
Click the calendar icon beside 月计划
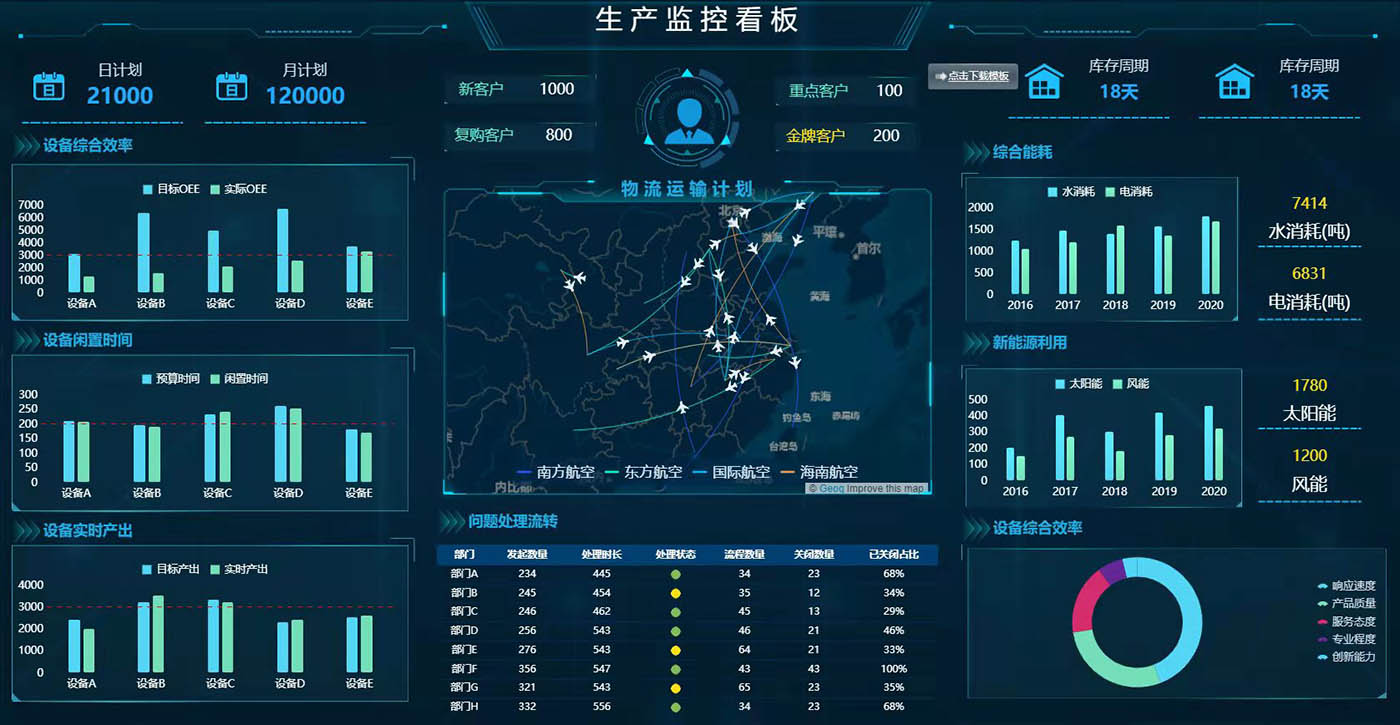tap(231, 86)
